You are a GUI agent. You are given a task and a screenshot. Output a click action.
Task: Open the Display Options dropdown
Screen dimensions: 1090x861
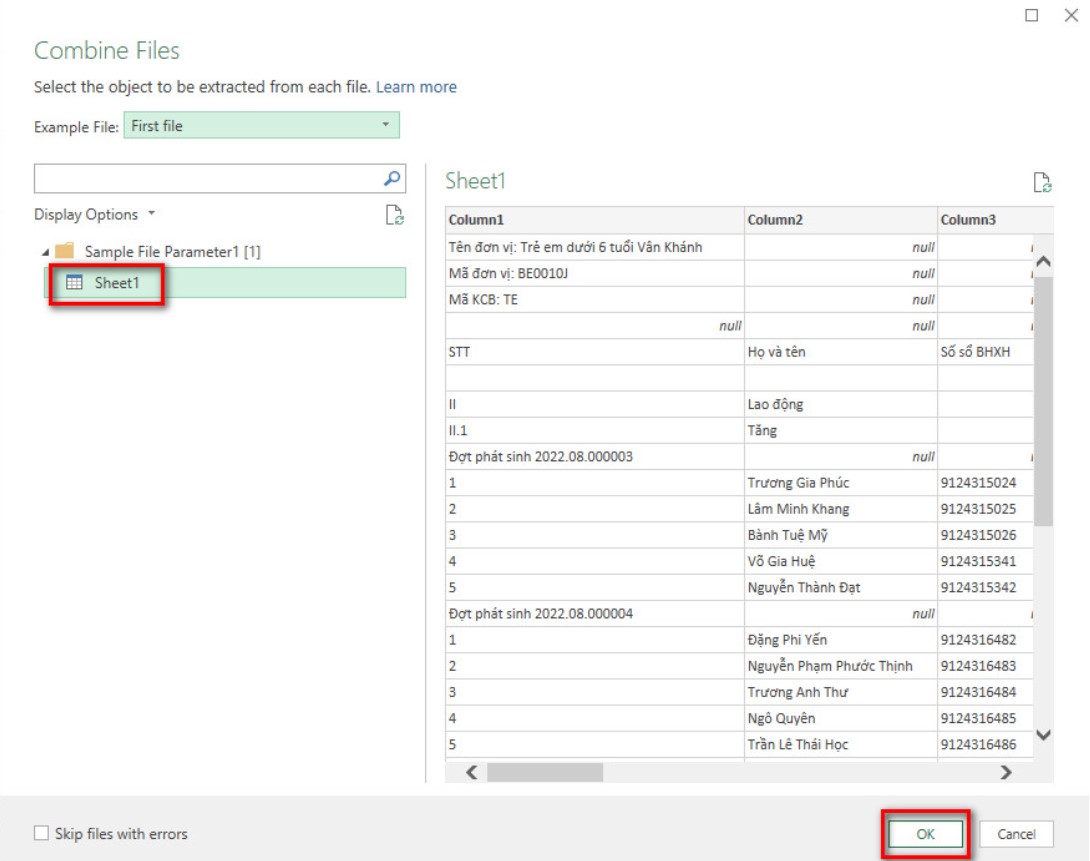pos(95,214)
